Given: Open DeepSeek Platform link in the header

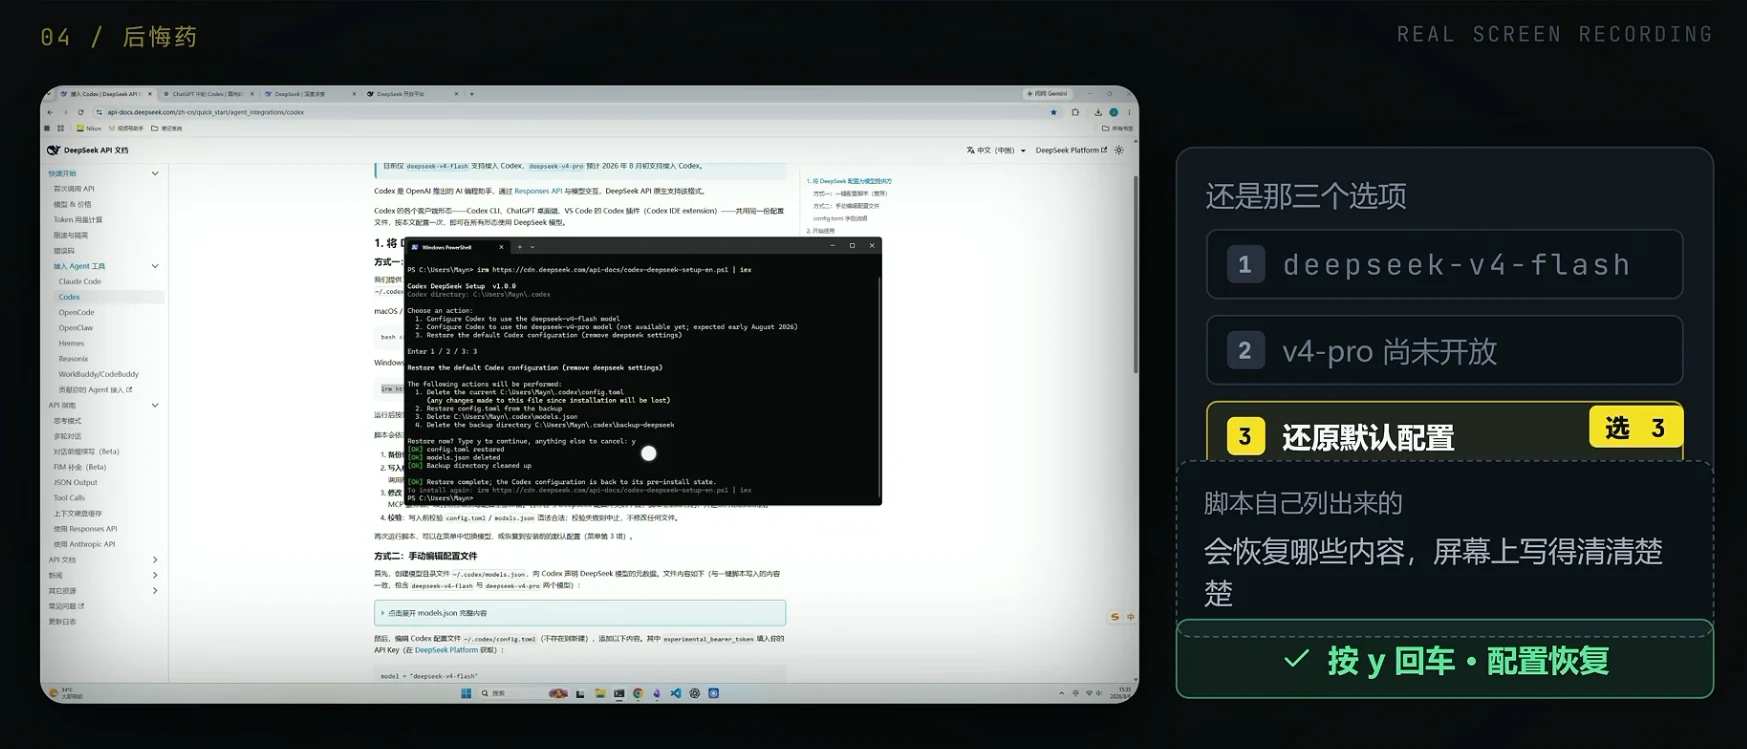Looking at the screenshot, I should pos(1071,150).
